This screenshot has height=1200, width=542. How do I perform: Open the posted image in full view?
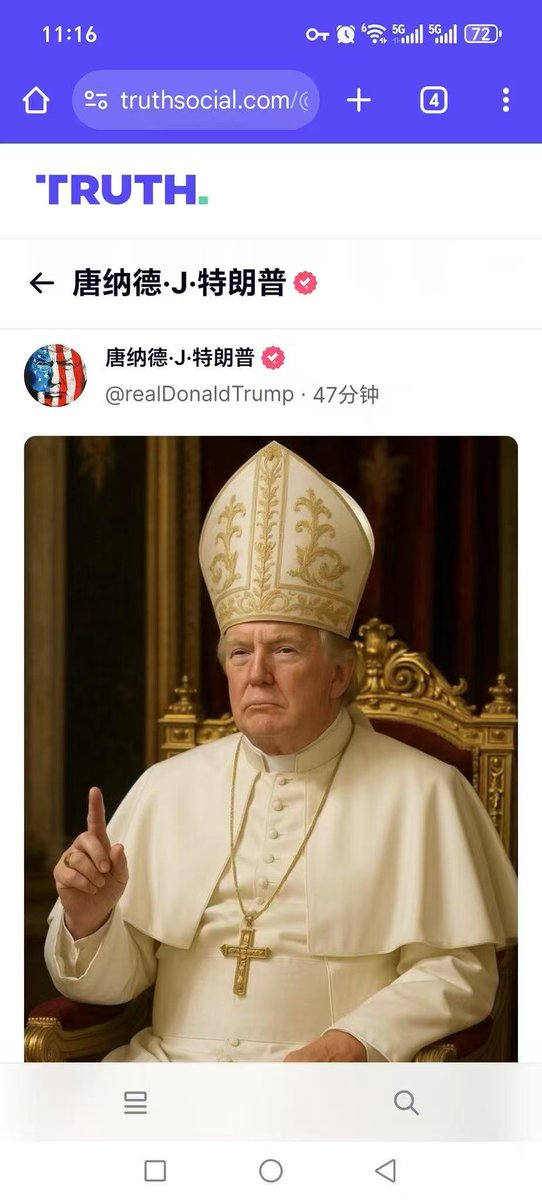coord(271,748)
